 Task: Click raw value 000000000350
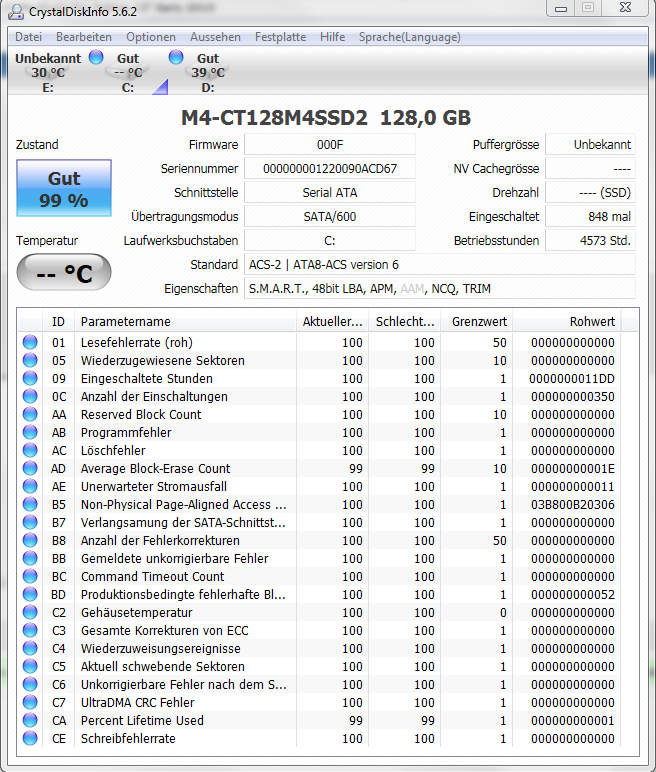click(x=573, y=397)
